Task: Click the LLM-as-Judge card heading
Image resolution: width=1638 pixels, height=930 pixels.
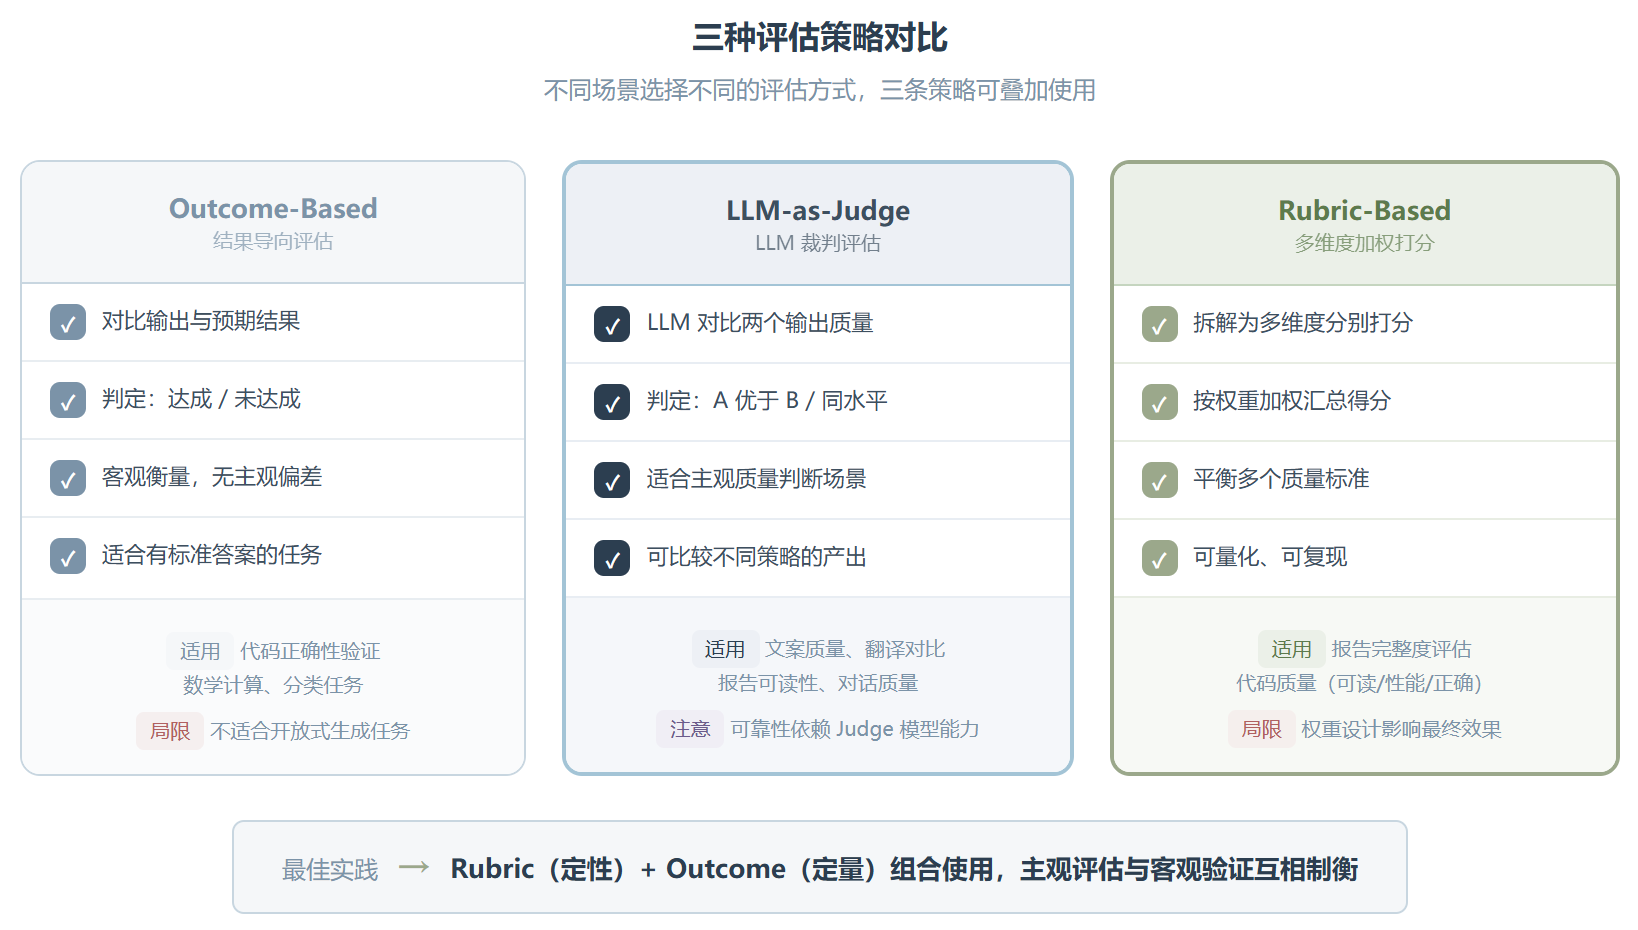Action: [818, 210]
